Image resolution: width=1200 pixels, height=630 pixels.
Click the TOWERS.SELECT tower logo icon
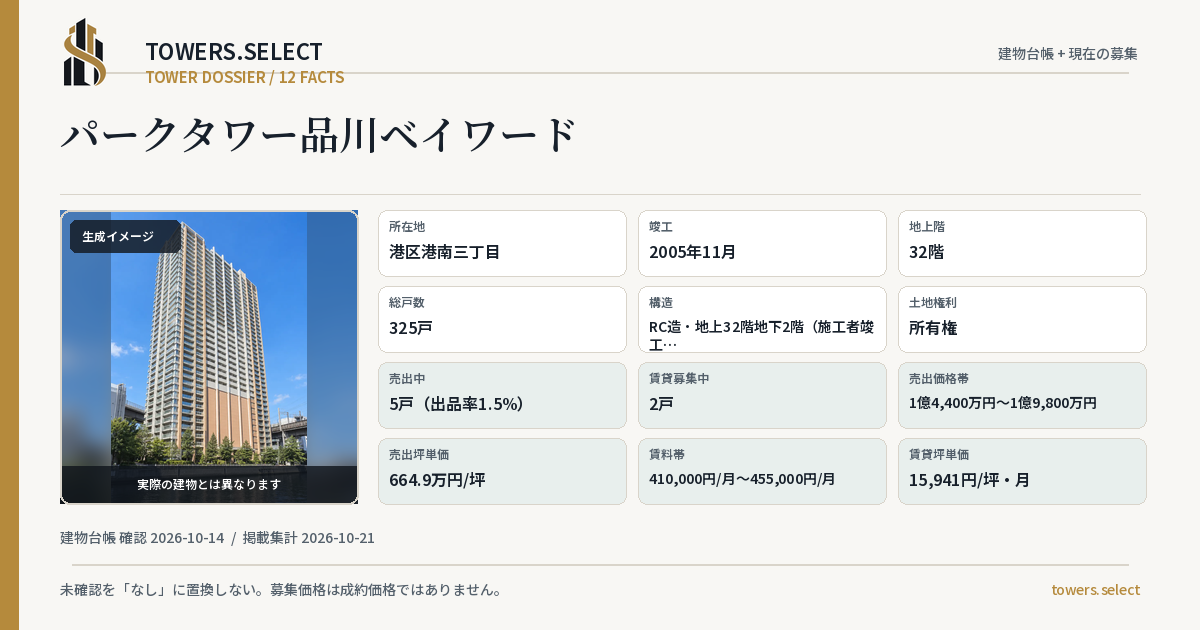(x=85, y=52)
